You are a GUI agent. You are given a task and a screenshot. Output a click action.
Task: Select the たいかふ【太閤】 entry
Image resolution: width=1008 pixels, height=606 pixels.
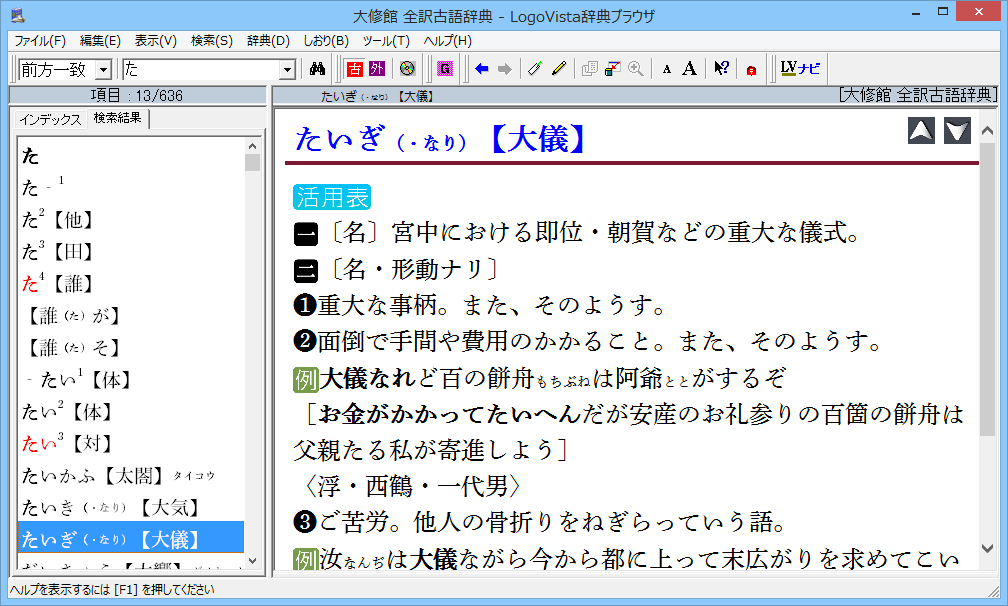(x=119, y=476)
